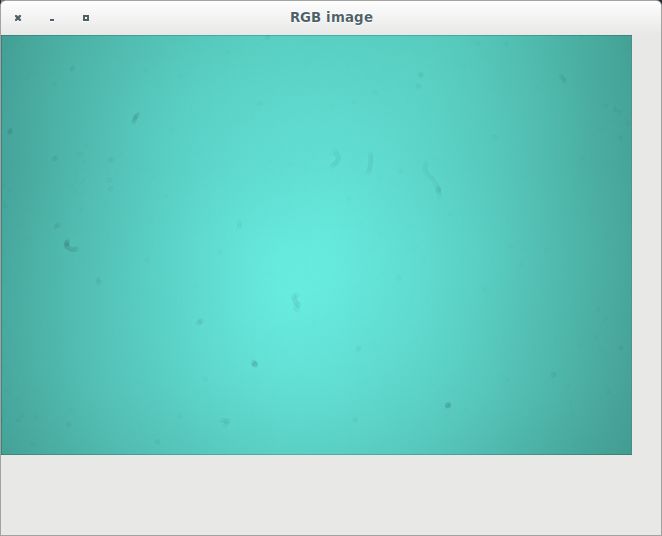Click the empty title bar right of the title
This screenshot has width=662, height=536.
(x=520, y=17)
